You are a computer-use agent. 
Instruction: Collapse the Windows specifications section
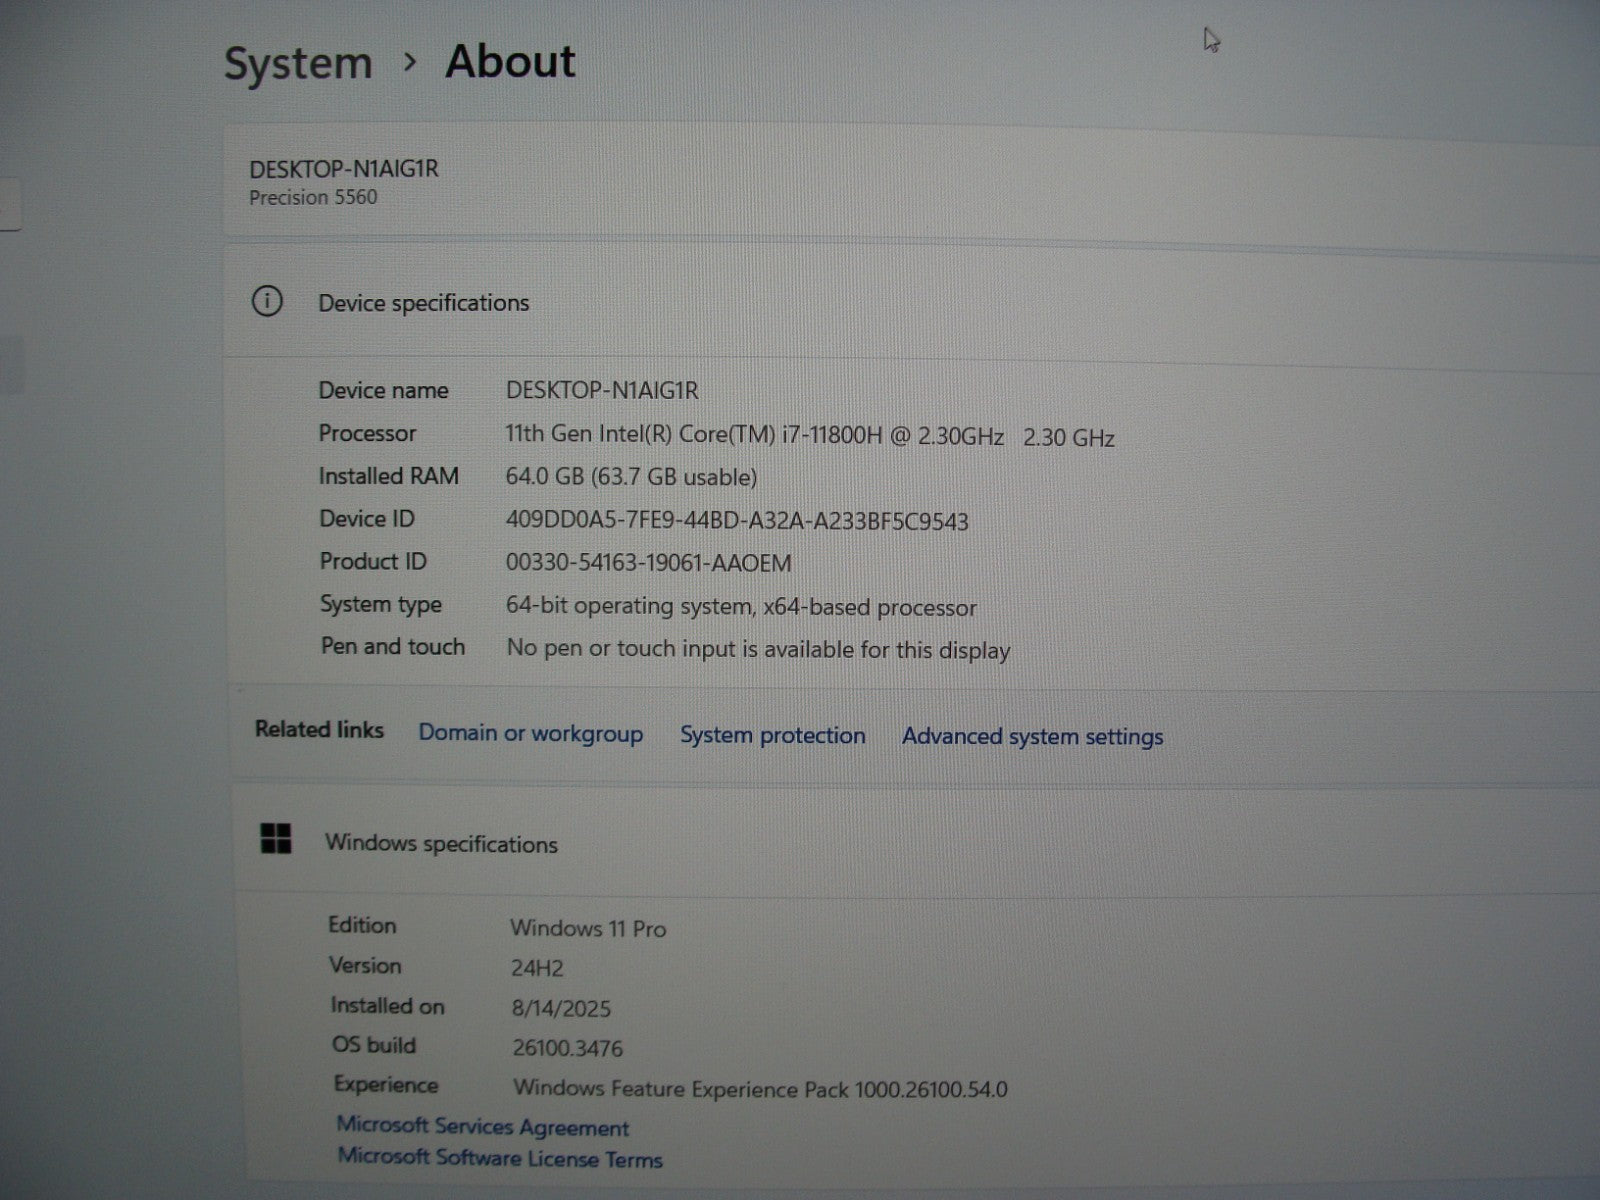pyautogui.click(x=441, y=844)
